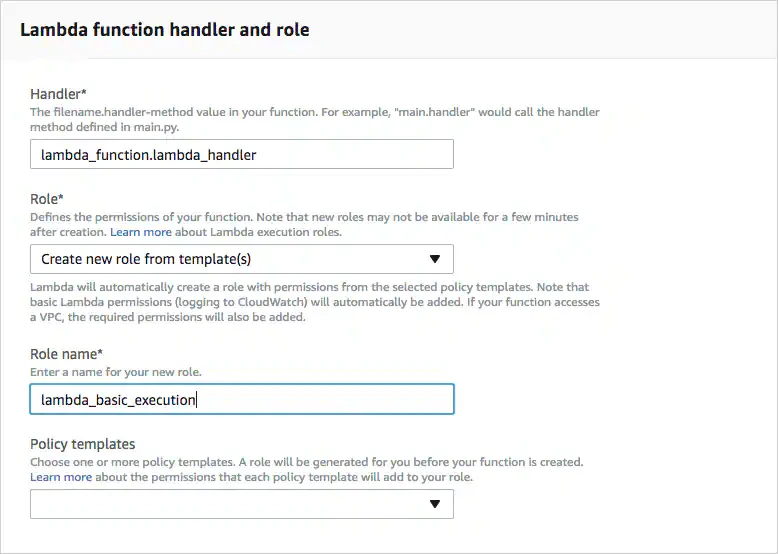Image resolution: width=778 pixels, height=554 pixels.
Task: Click the 'Choose one or more policy templates' text
Action: tap(306, 462)
